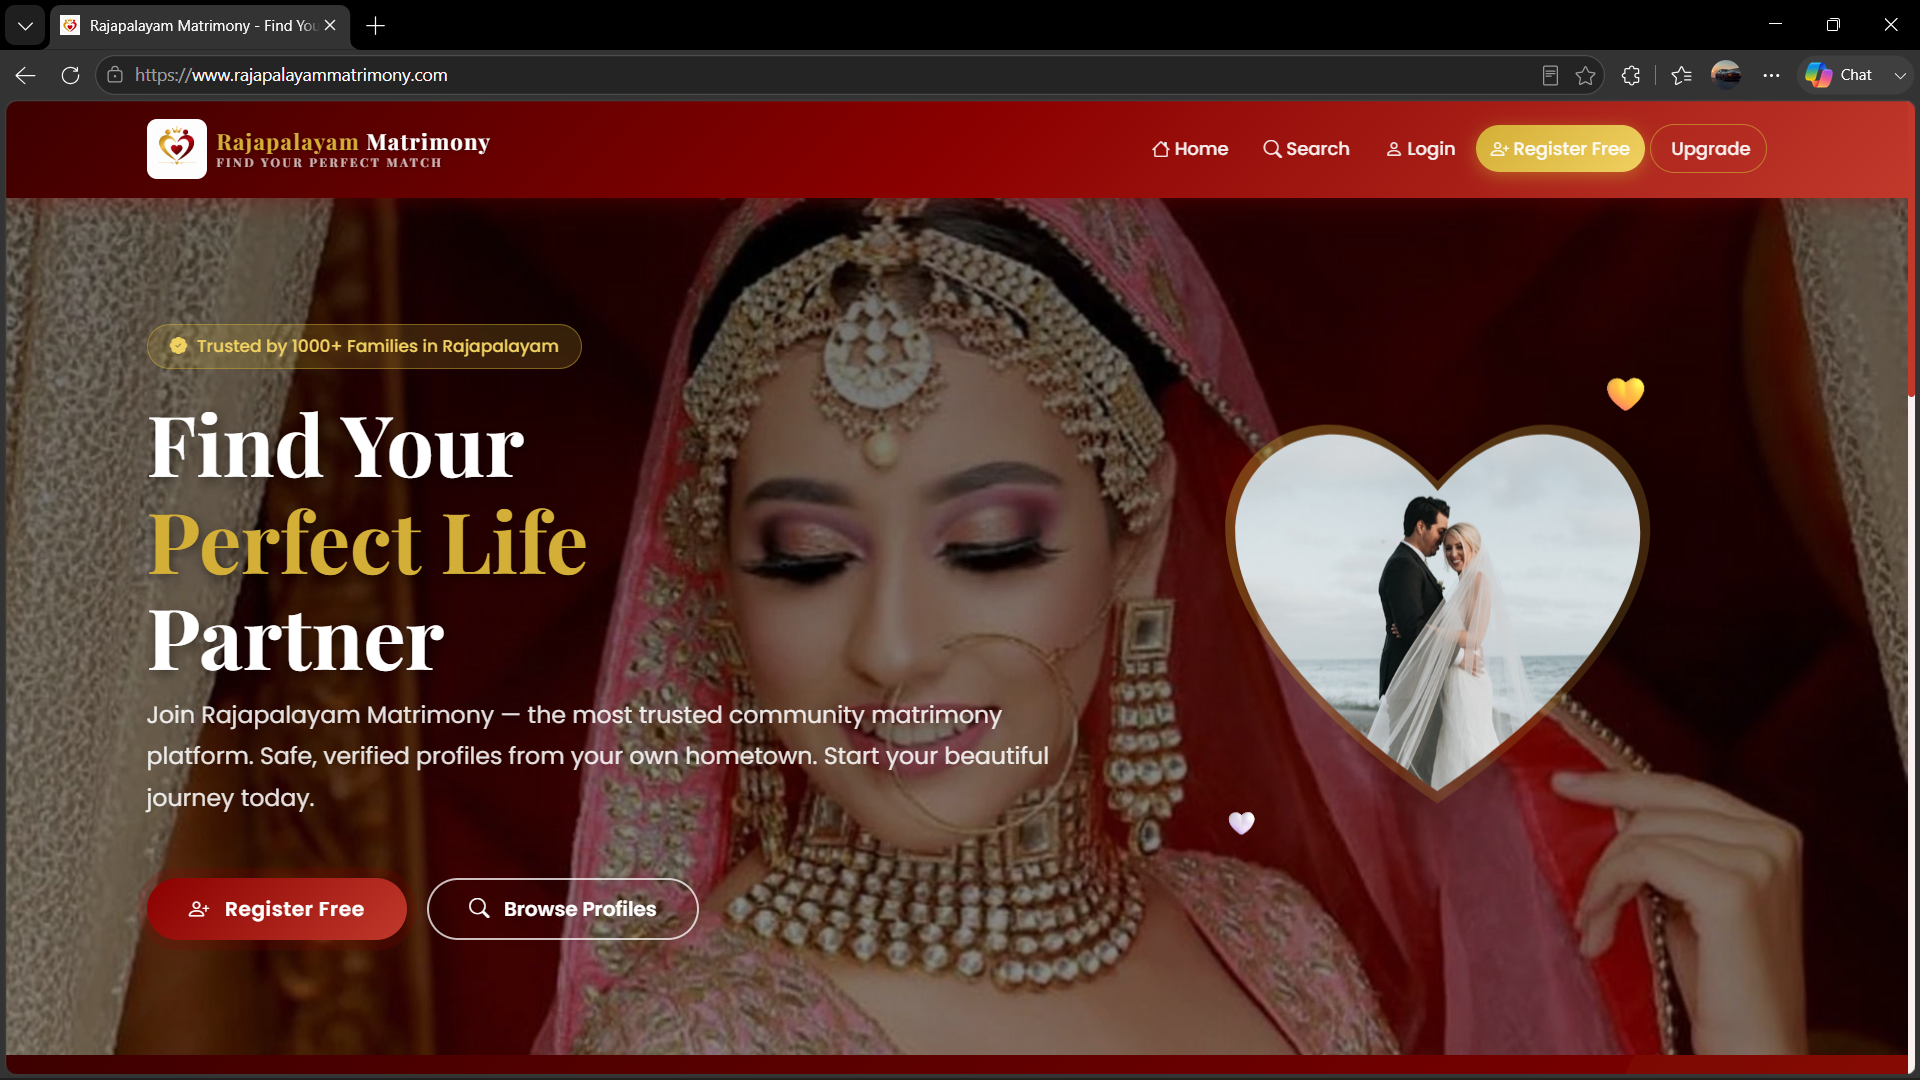Open immersive reader view icon
Image resolution: width=1920 pixels, height=1080 pixels.
coord(1550,75)
